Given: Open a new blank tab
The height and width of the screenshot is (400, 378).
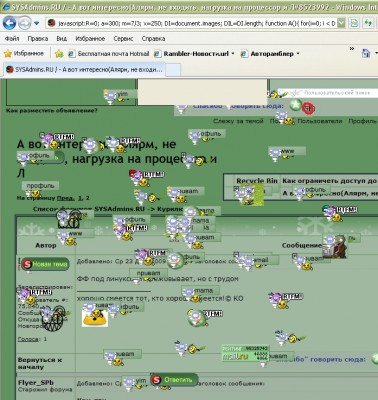Looking at the screenshot, I should point(173,70).
